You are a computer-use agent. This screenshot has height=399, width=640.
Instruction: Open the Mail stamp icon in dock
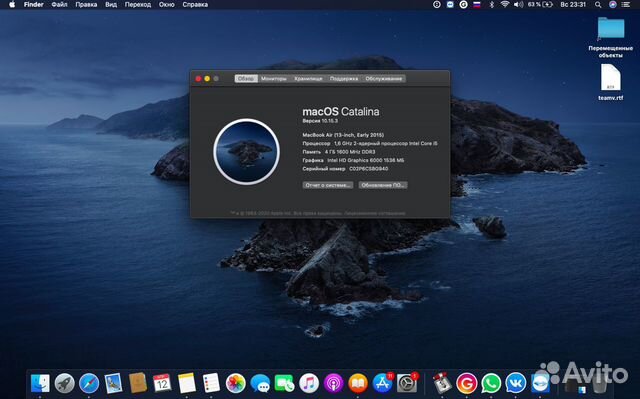[113, 383]
